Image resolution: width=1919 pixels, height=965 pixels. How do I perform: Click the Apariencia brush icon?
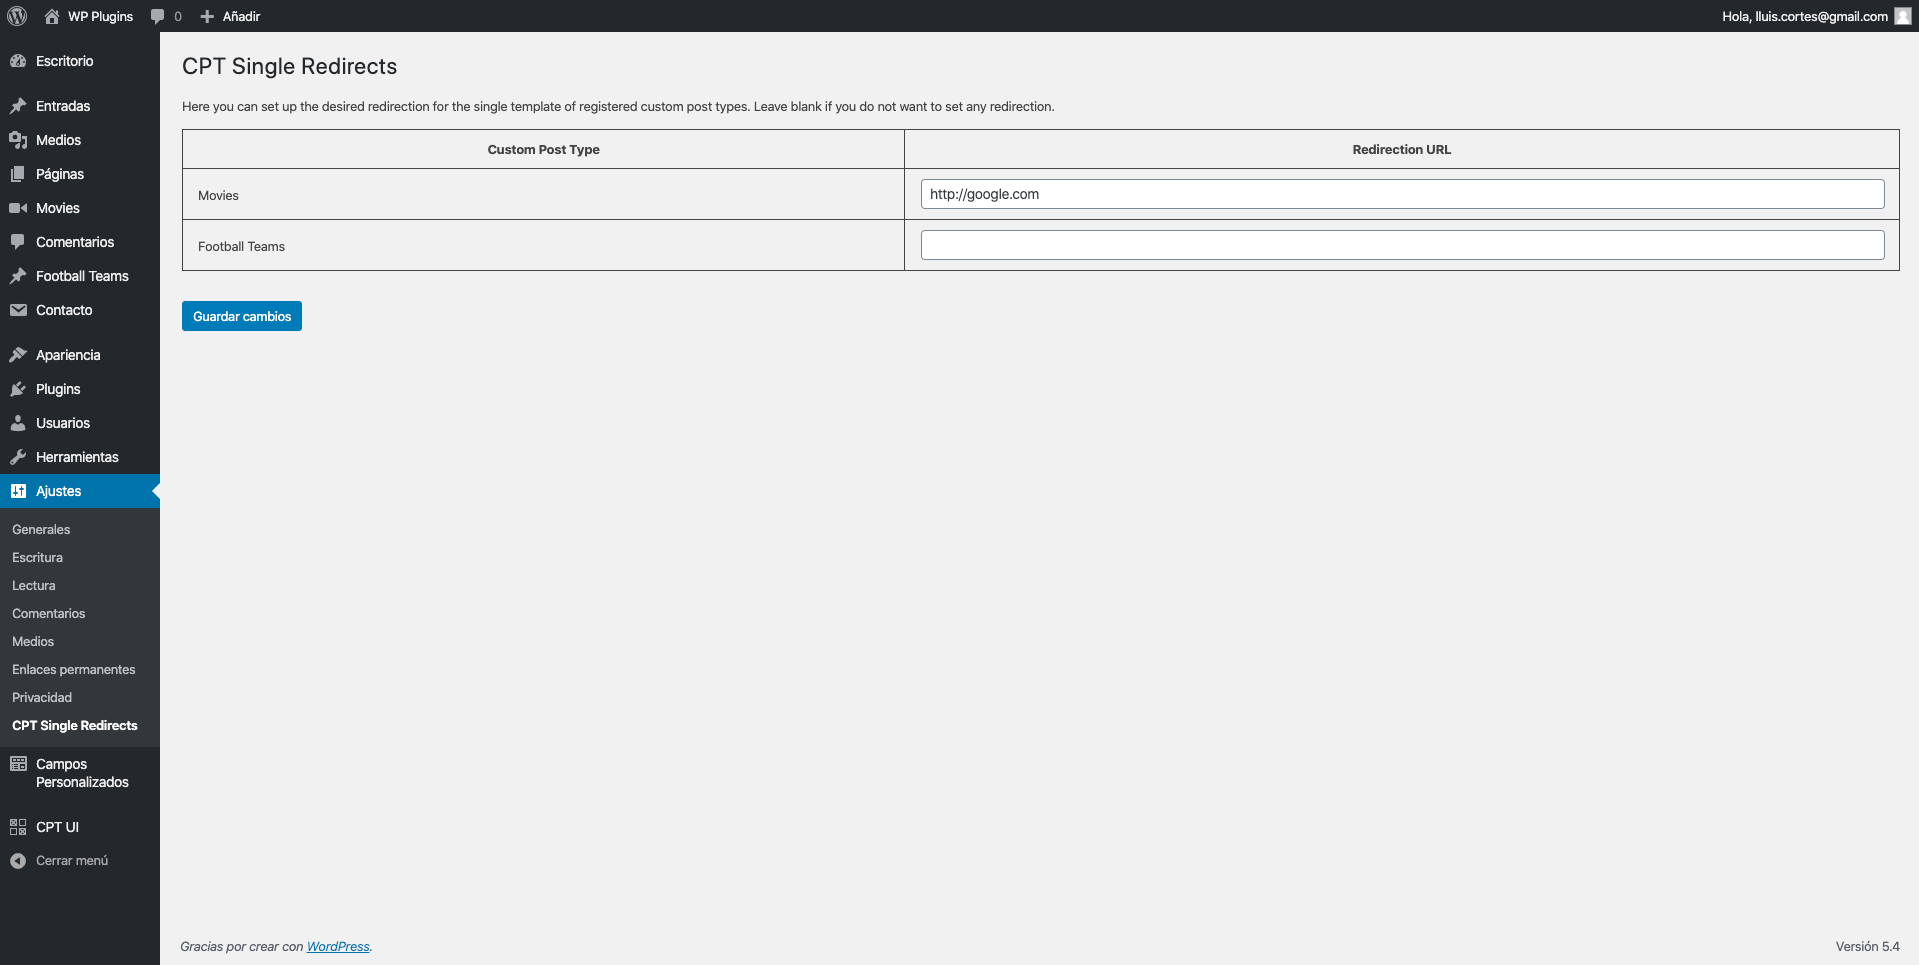18,355
